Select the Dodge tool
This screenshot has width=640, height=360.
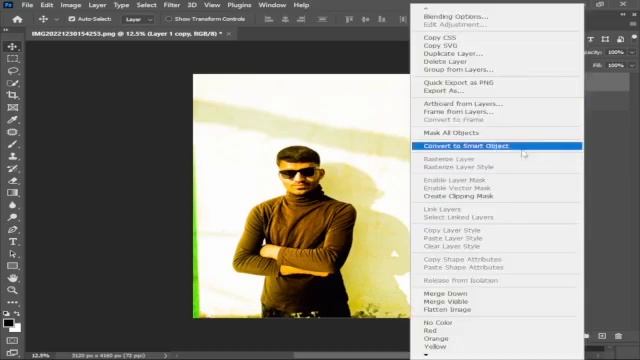(x=12, y=217)
